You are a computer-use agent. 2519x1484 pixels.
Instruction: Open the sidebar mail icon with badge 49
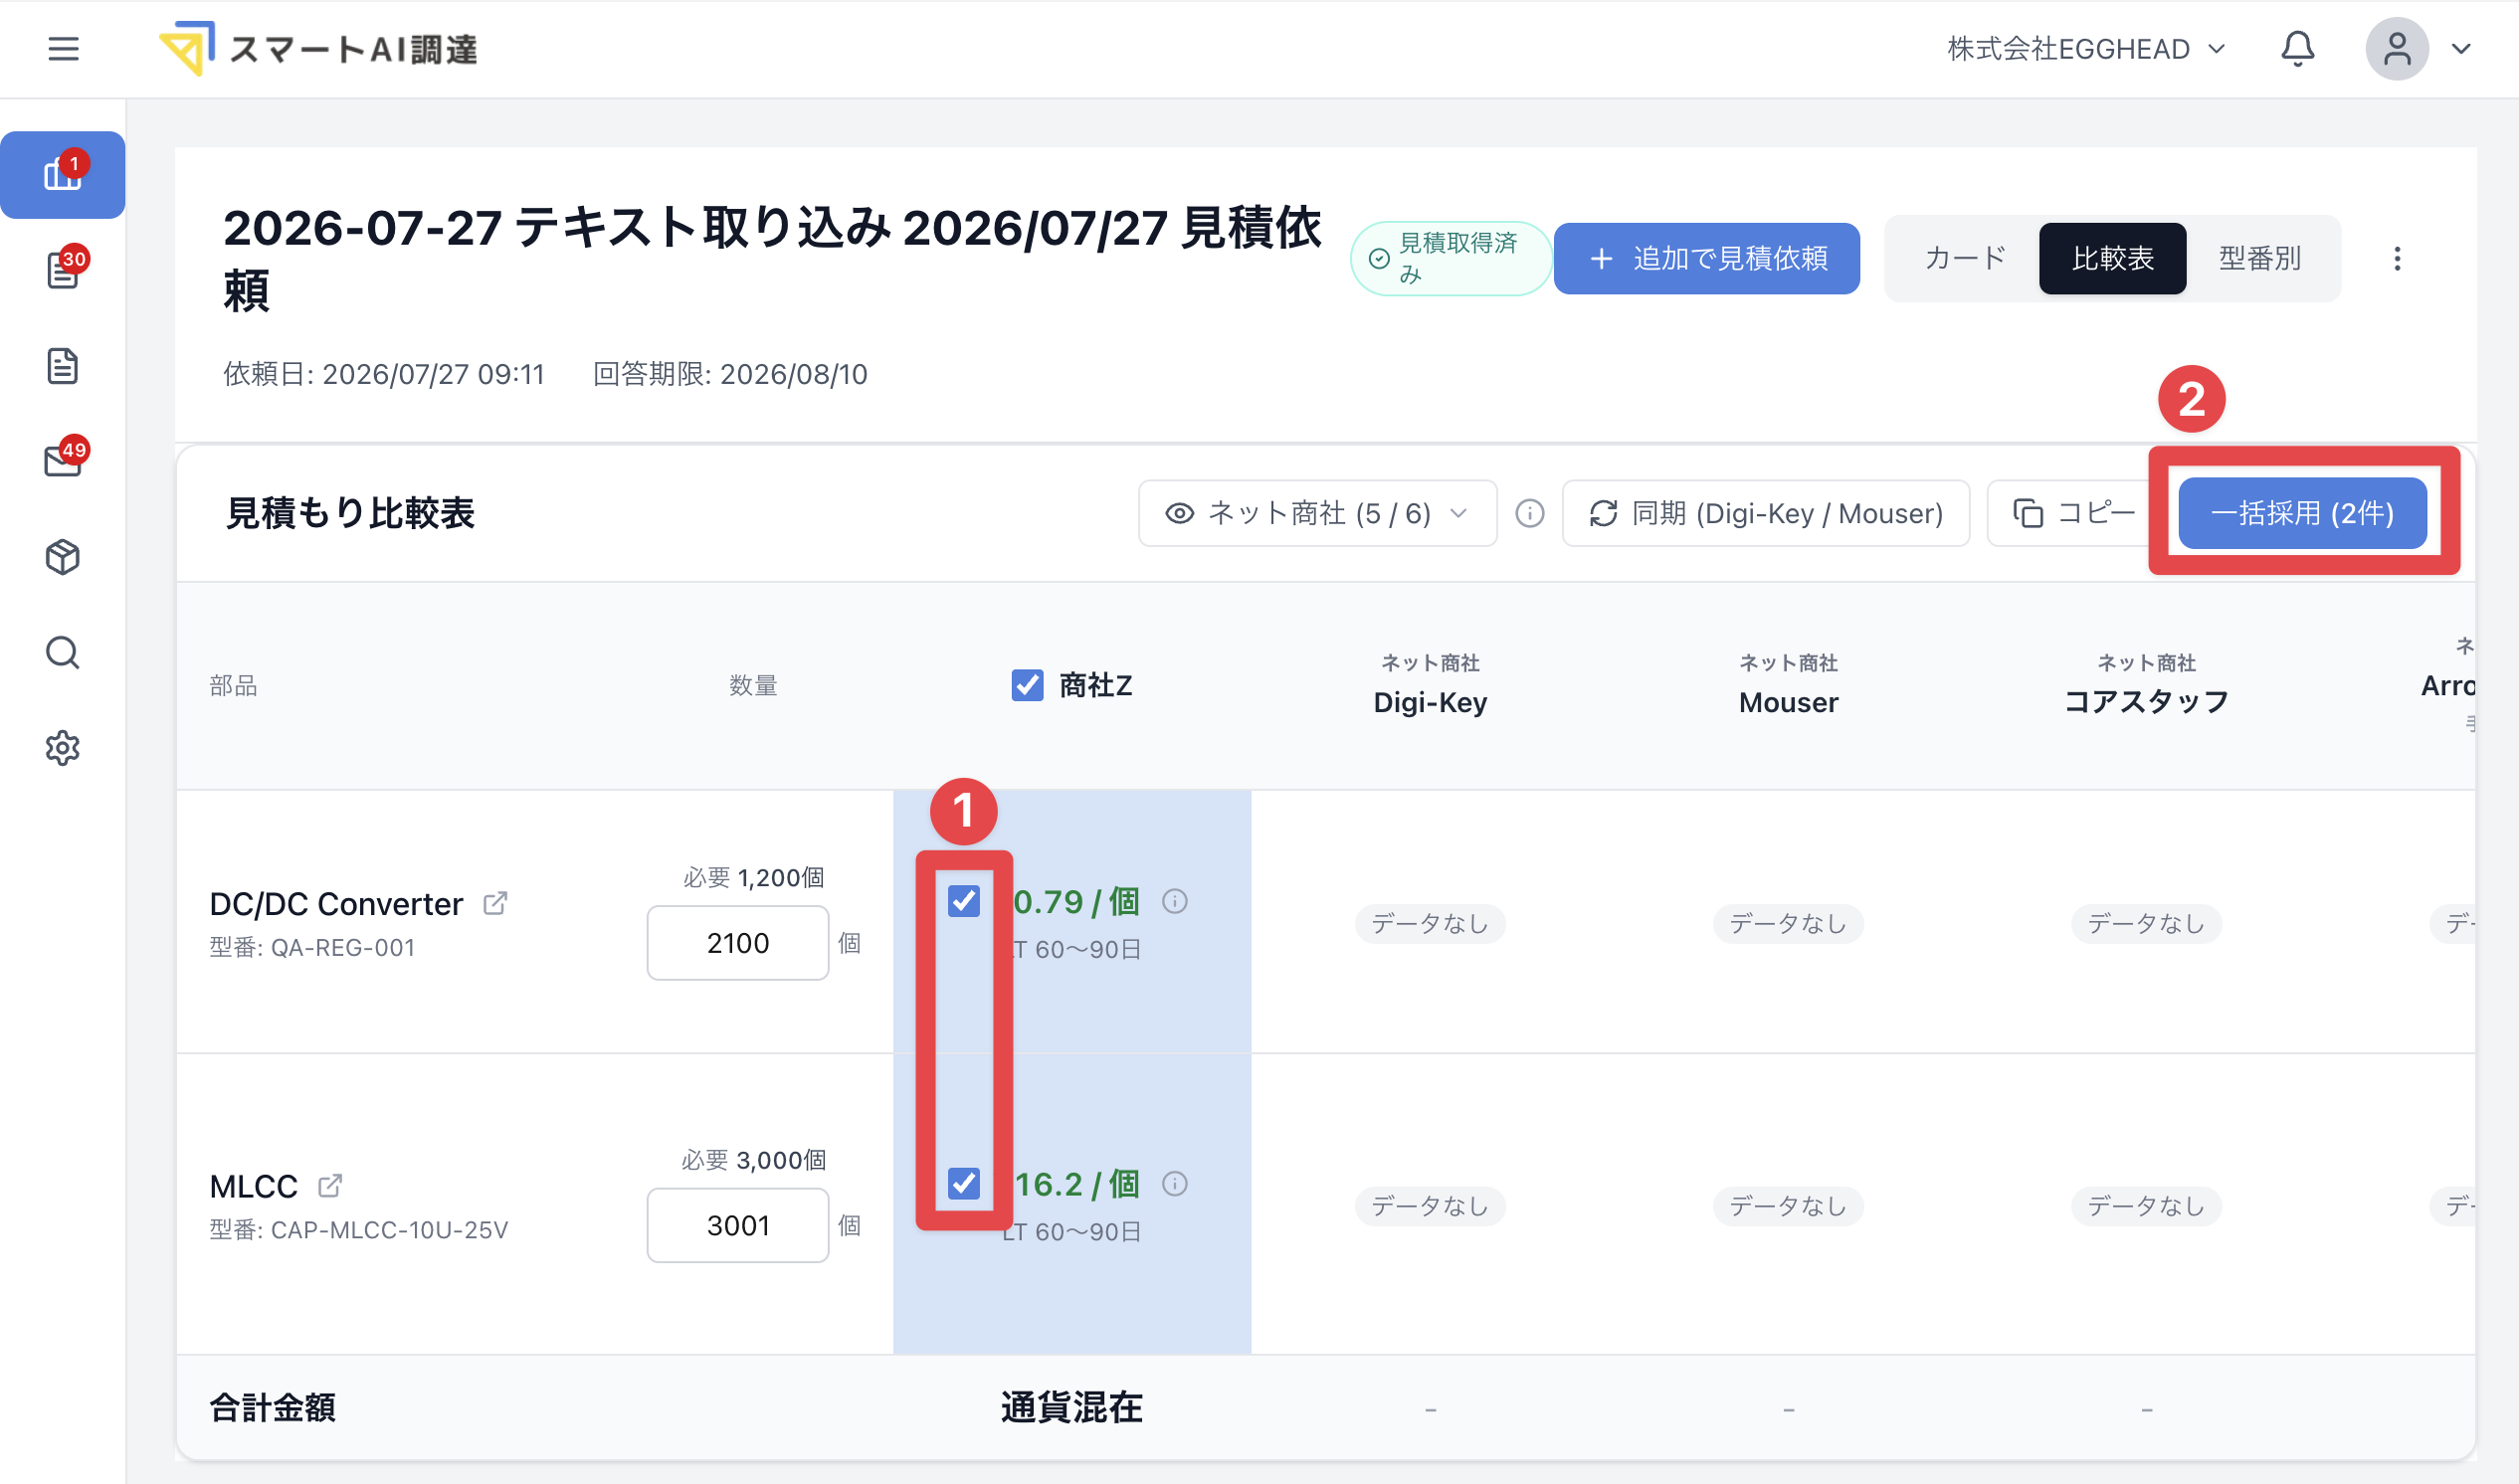(x=63, y=460)
